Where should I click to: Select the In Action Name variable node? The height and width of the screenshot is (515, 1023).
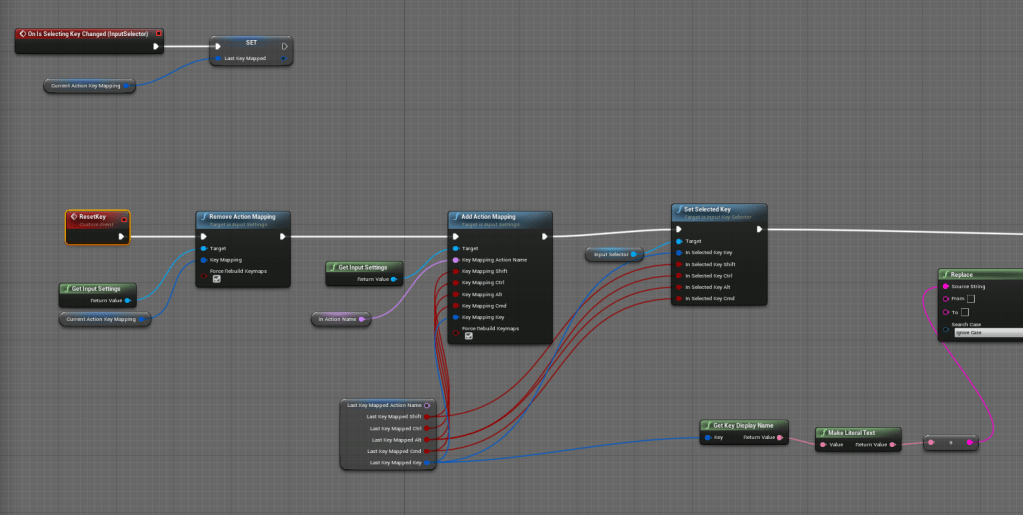340,319
